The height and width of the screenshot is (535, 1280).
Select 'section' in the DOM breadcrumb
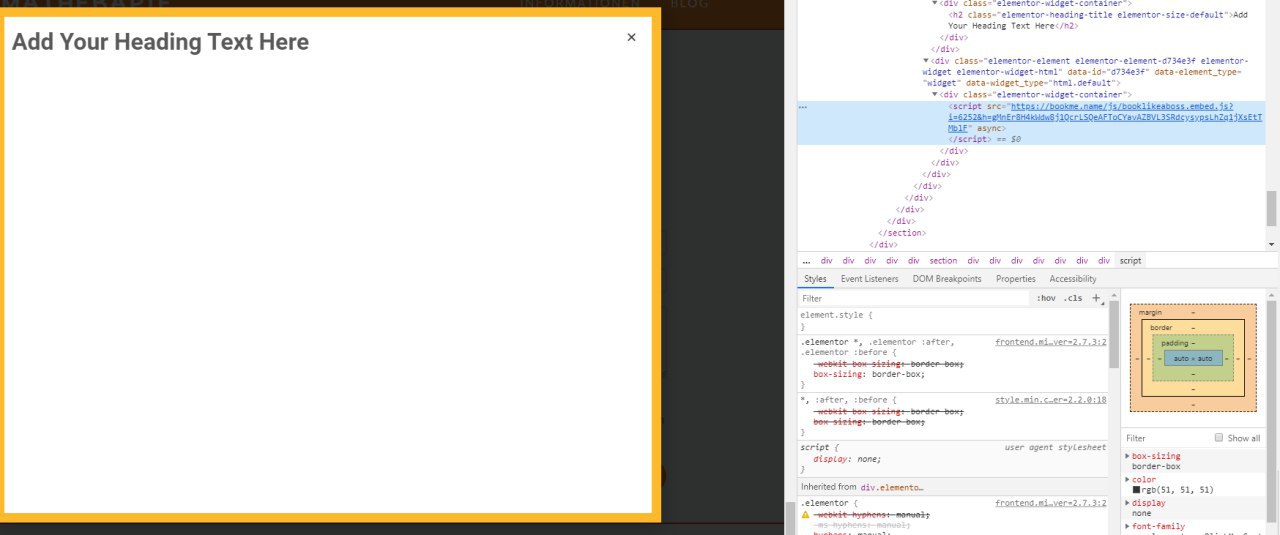(943, 260)
